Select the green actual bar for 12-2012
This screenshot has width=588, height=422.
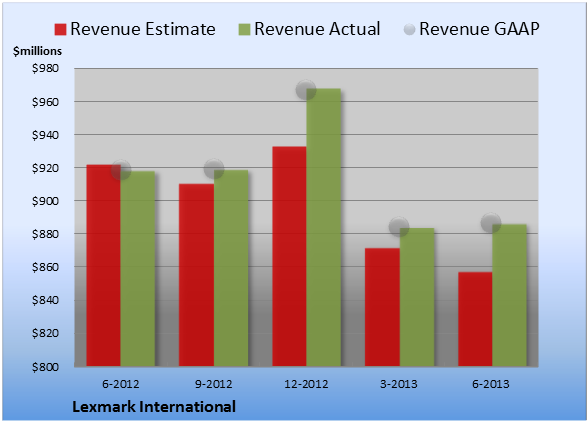pos(324,227)
